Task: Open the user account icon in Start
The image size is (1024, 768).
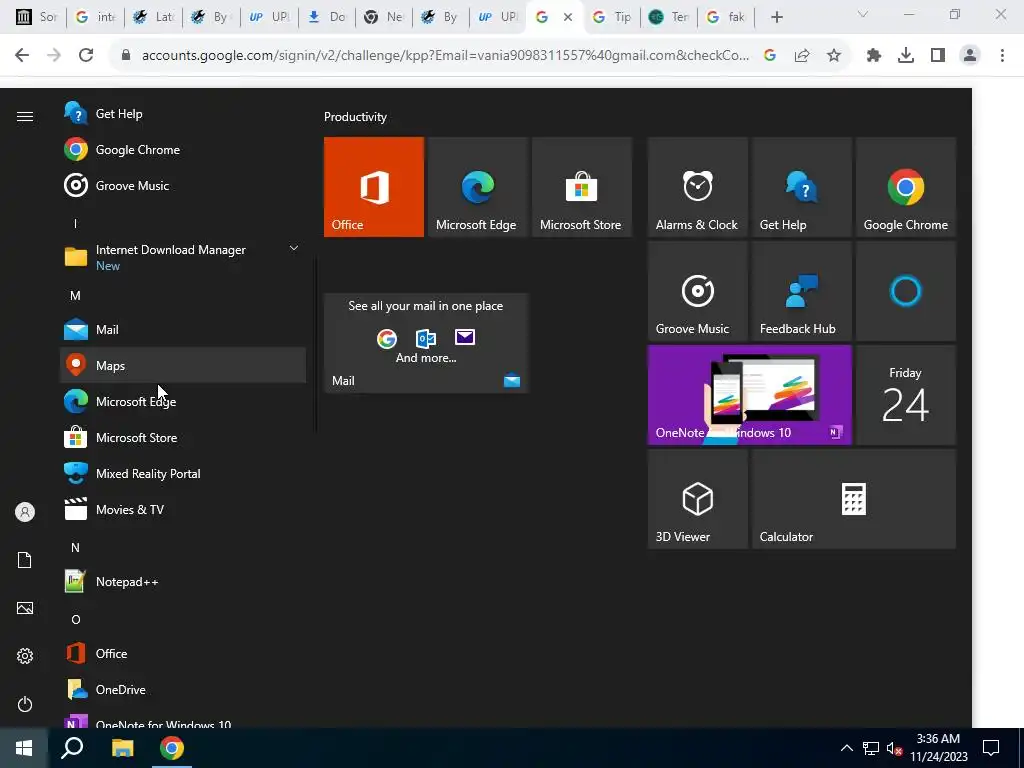Action: pos(25,512)
